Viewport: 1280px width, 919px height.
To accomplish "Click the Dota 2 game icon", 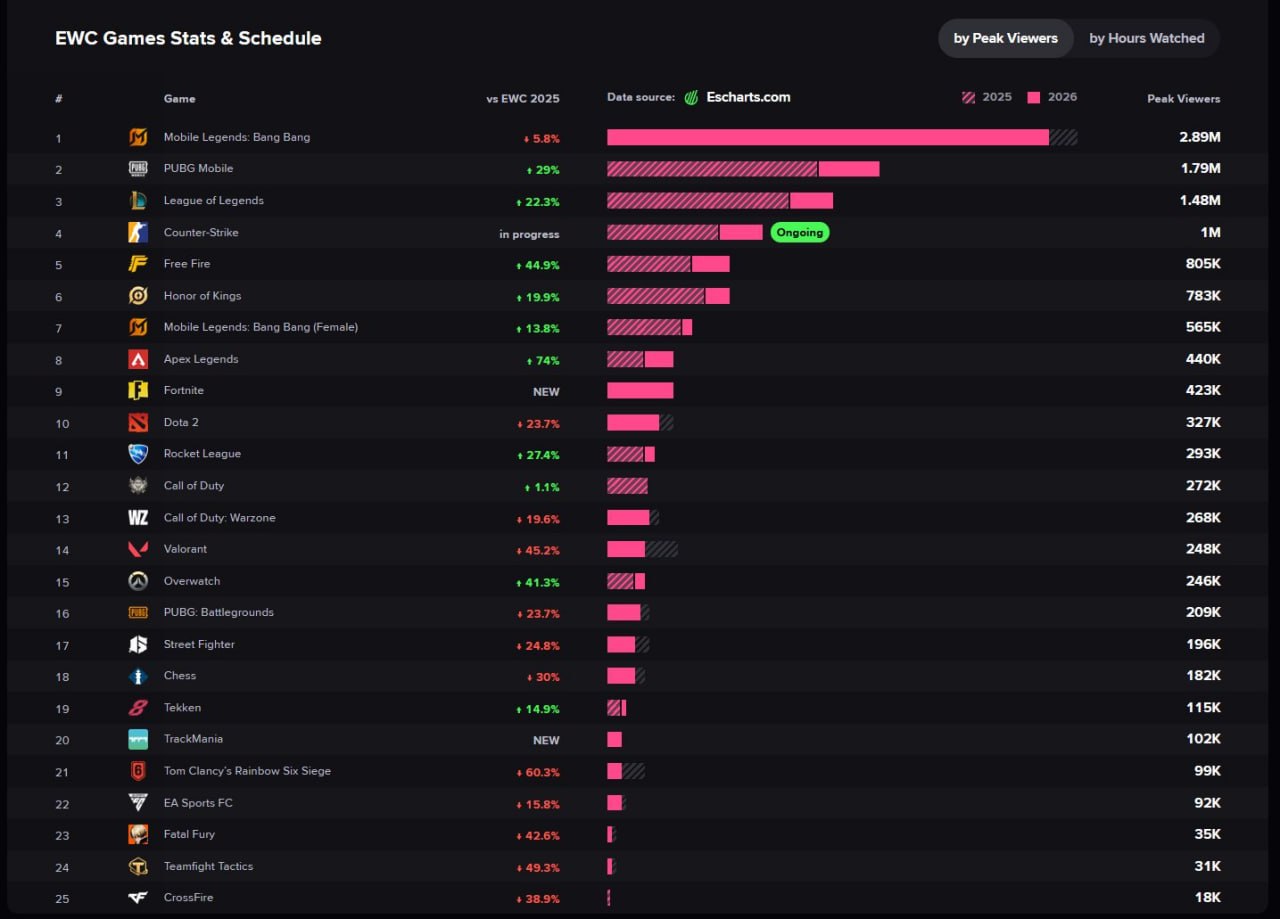I will point(138,423).
